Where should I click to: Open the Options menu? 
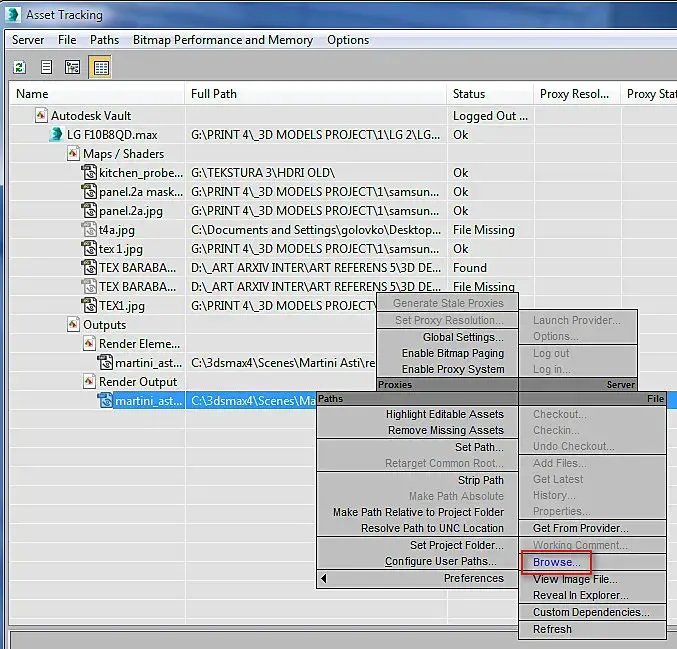pyautogui.click(x=348, y=40)
